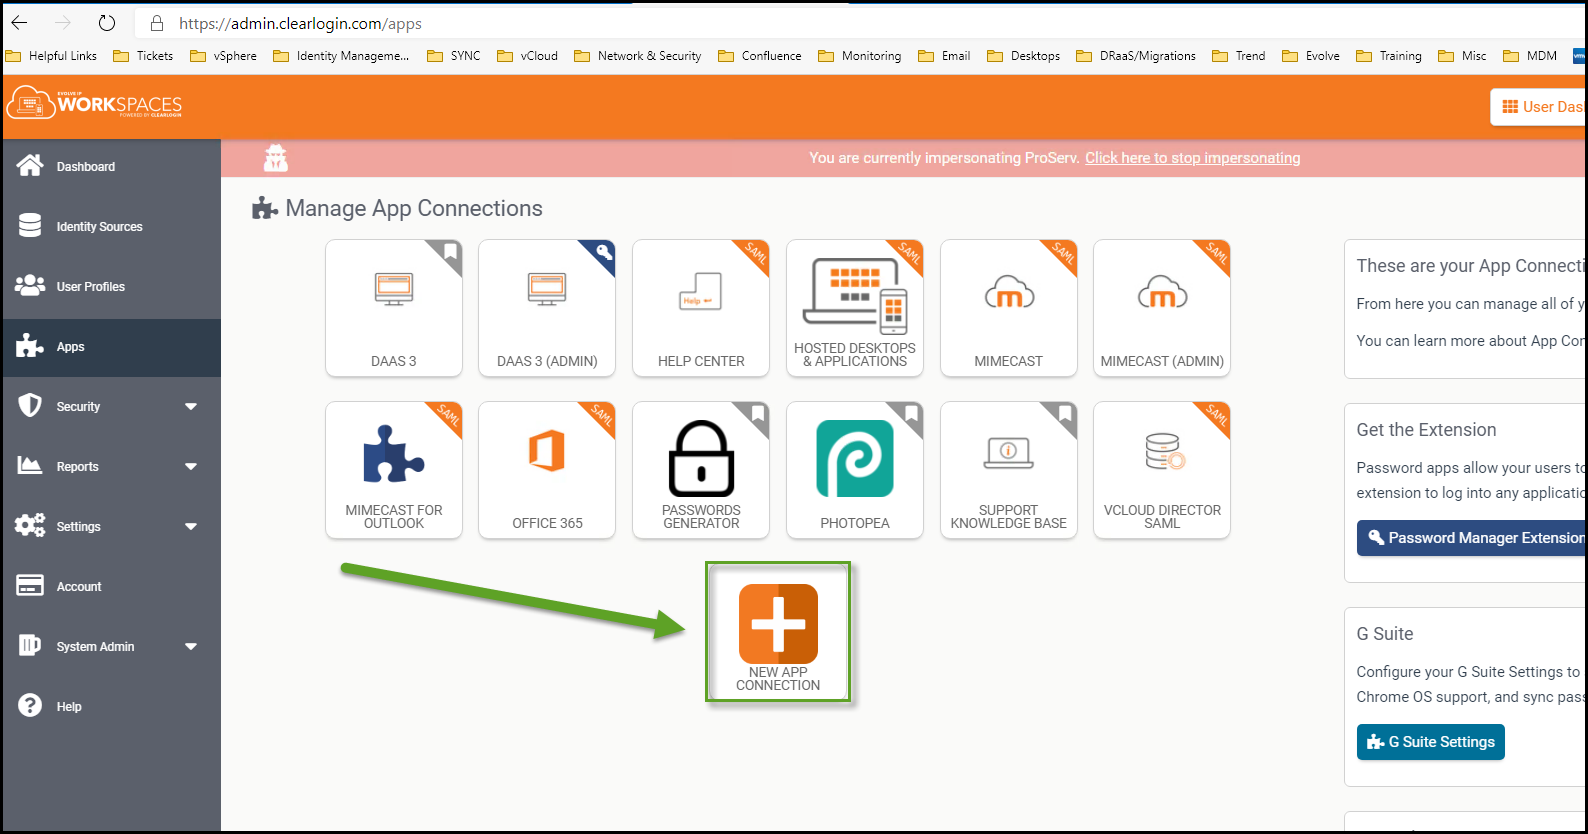Open User Profiles from the sidebar
This screenshot has width=1588, height=834.
[x=90, y=287]
